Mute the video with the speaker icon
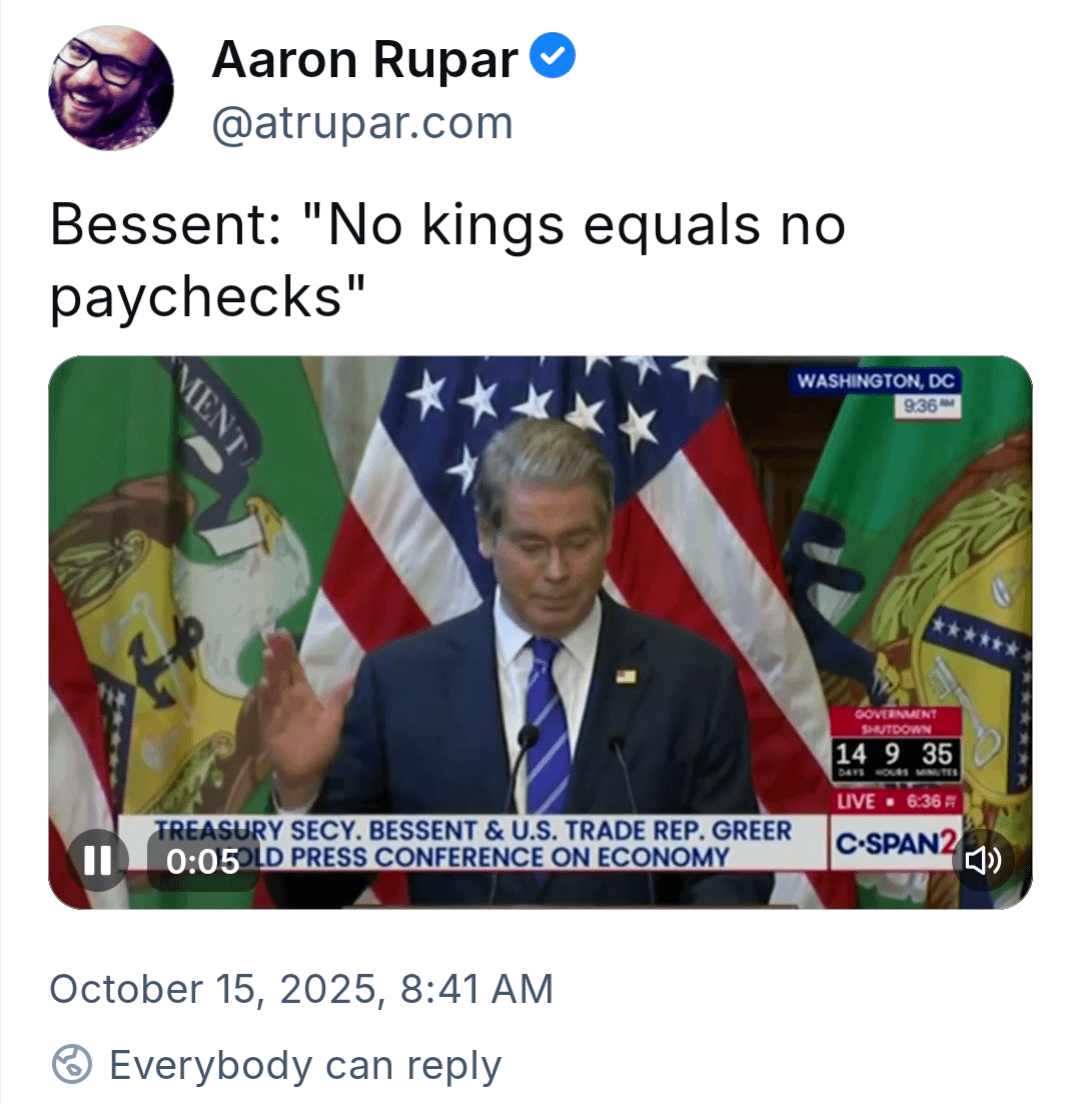Screen dimensions: 1080x1104 (983, 860)
